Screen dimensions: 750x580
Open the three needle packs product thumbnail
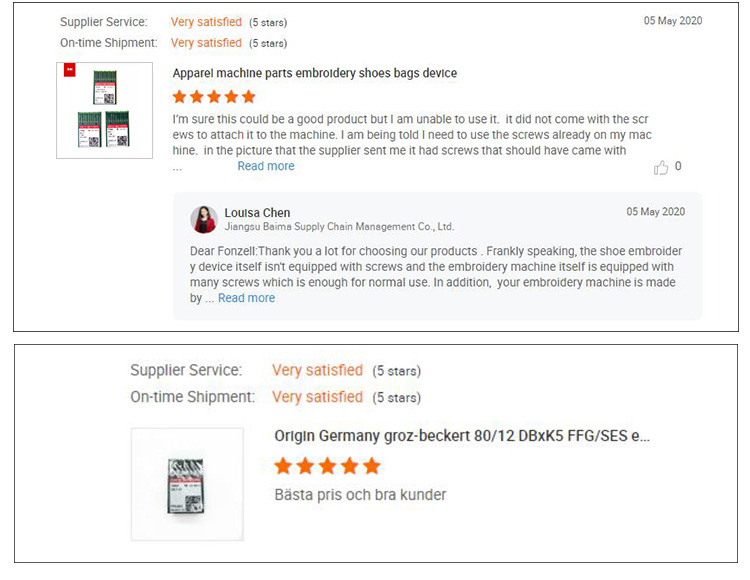click(x=105, y=110)
